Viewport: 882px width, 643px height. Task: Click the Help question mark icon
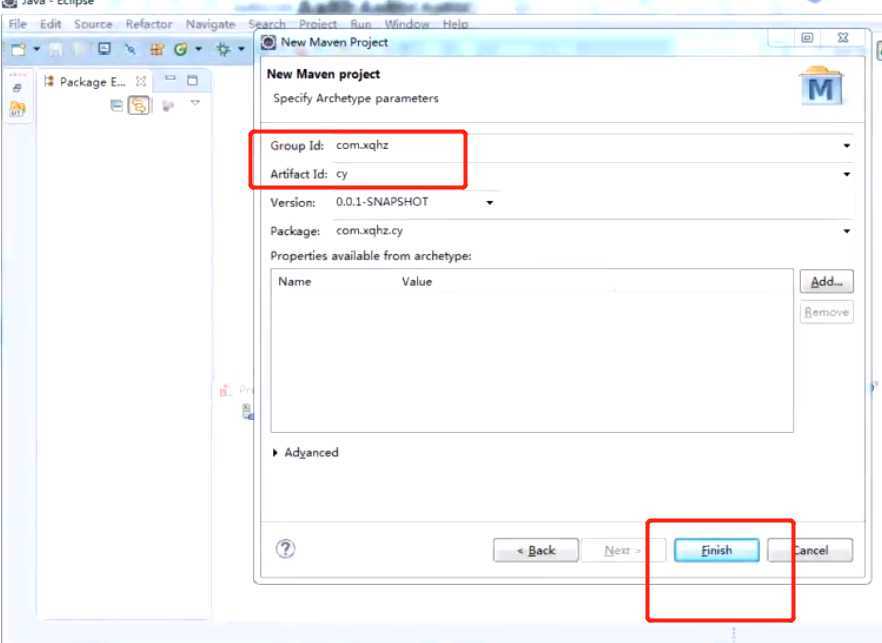click(285, 548)
